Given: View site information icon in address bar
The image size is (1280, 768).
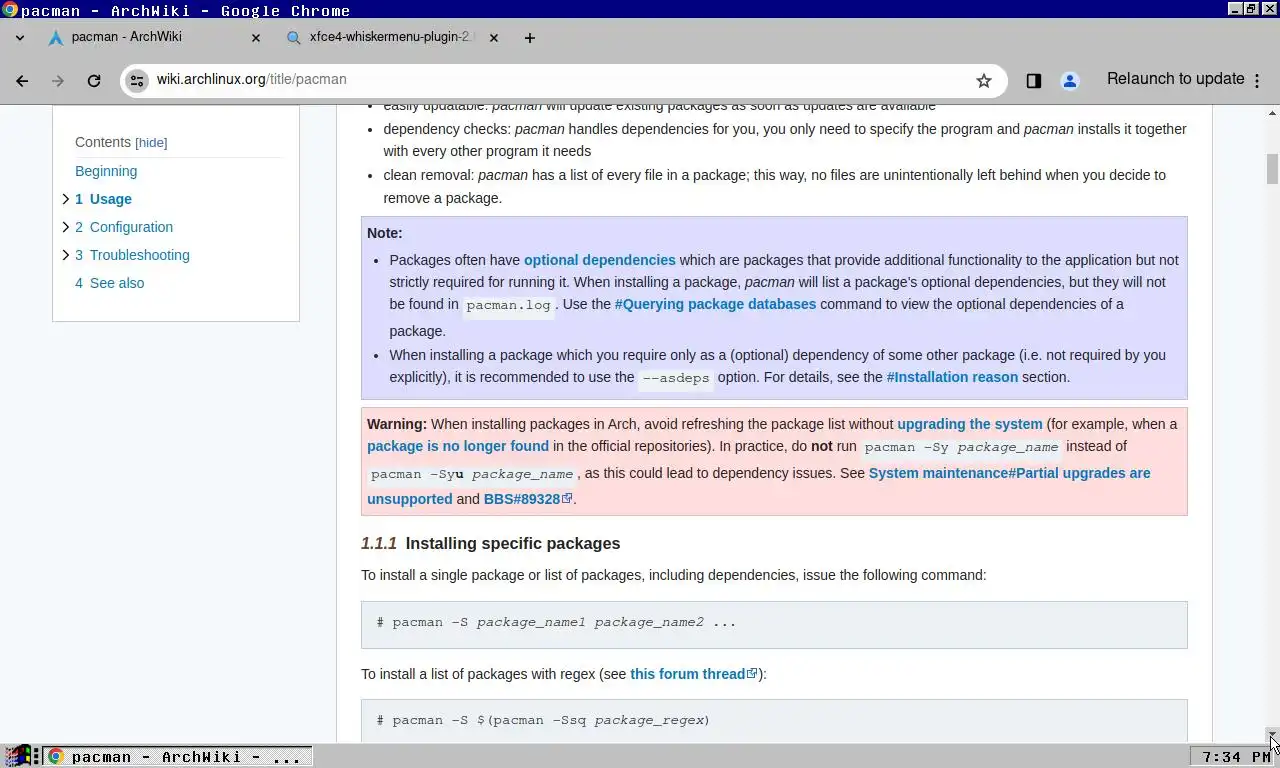Looking at the screenshot, I should 137,80.
